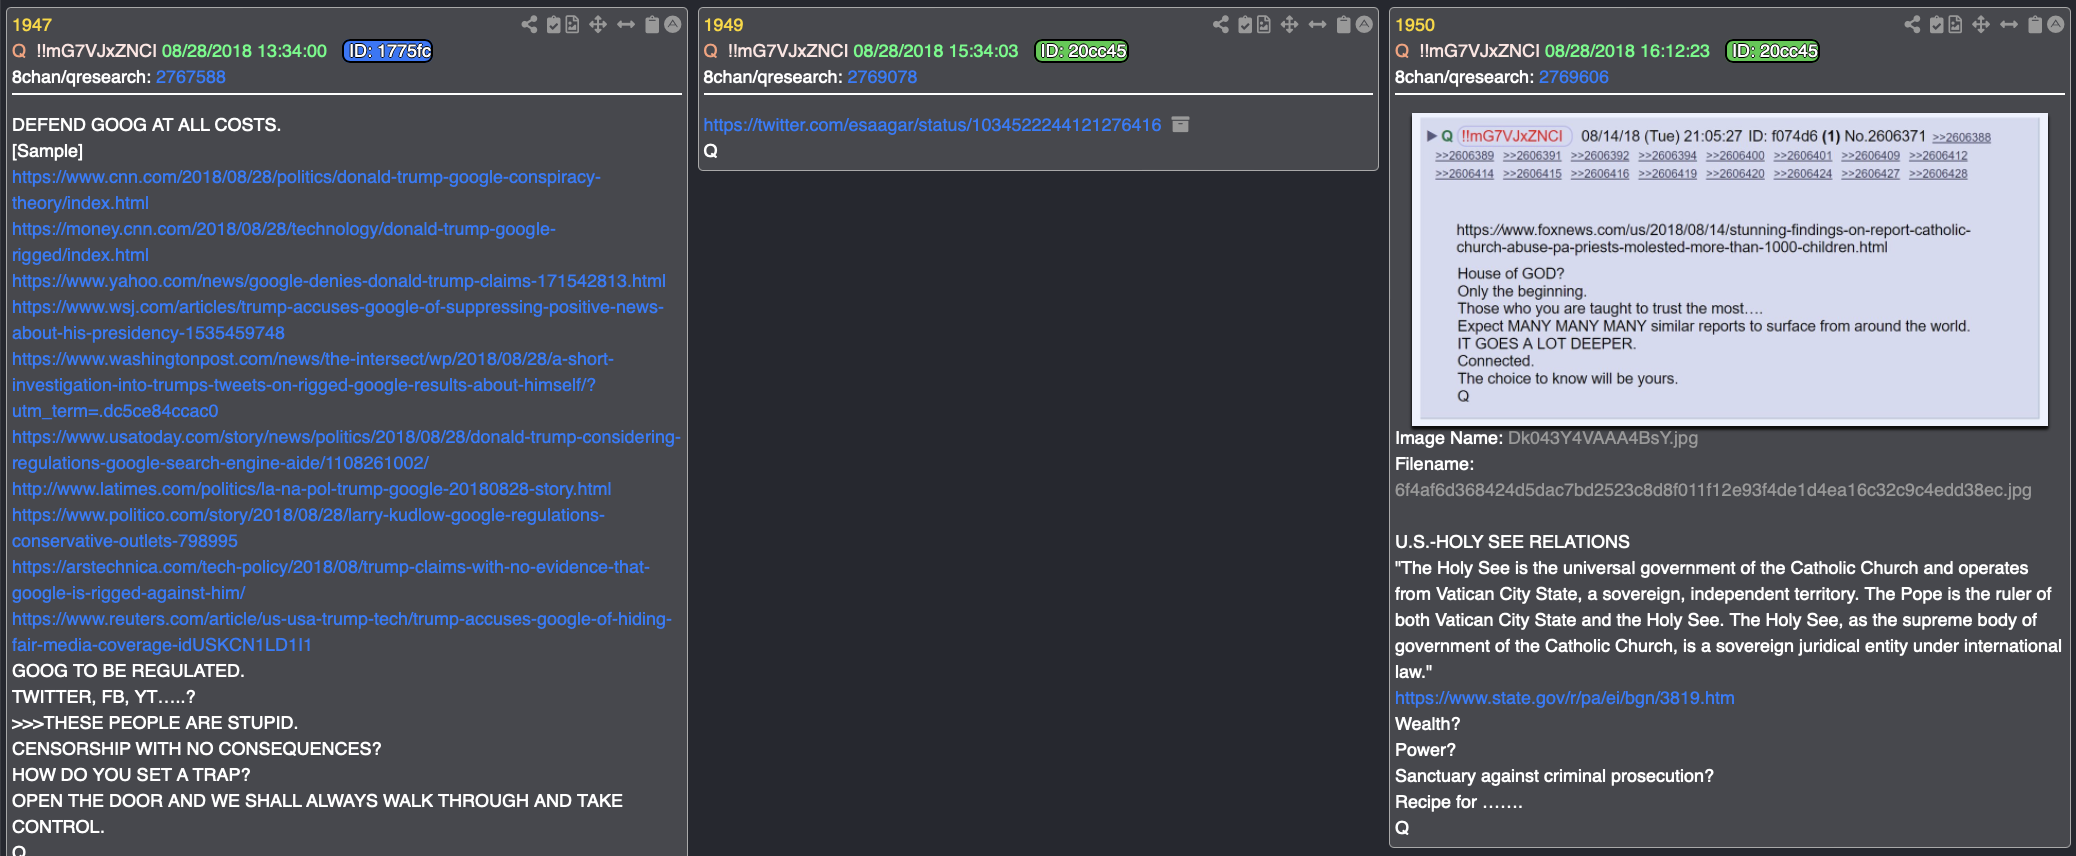
Task: Click the circled up-arrow icon on post 1947
Action: (673, 25)
